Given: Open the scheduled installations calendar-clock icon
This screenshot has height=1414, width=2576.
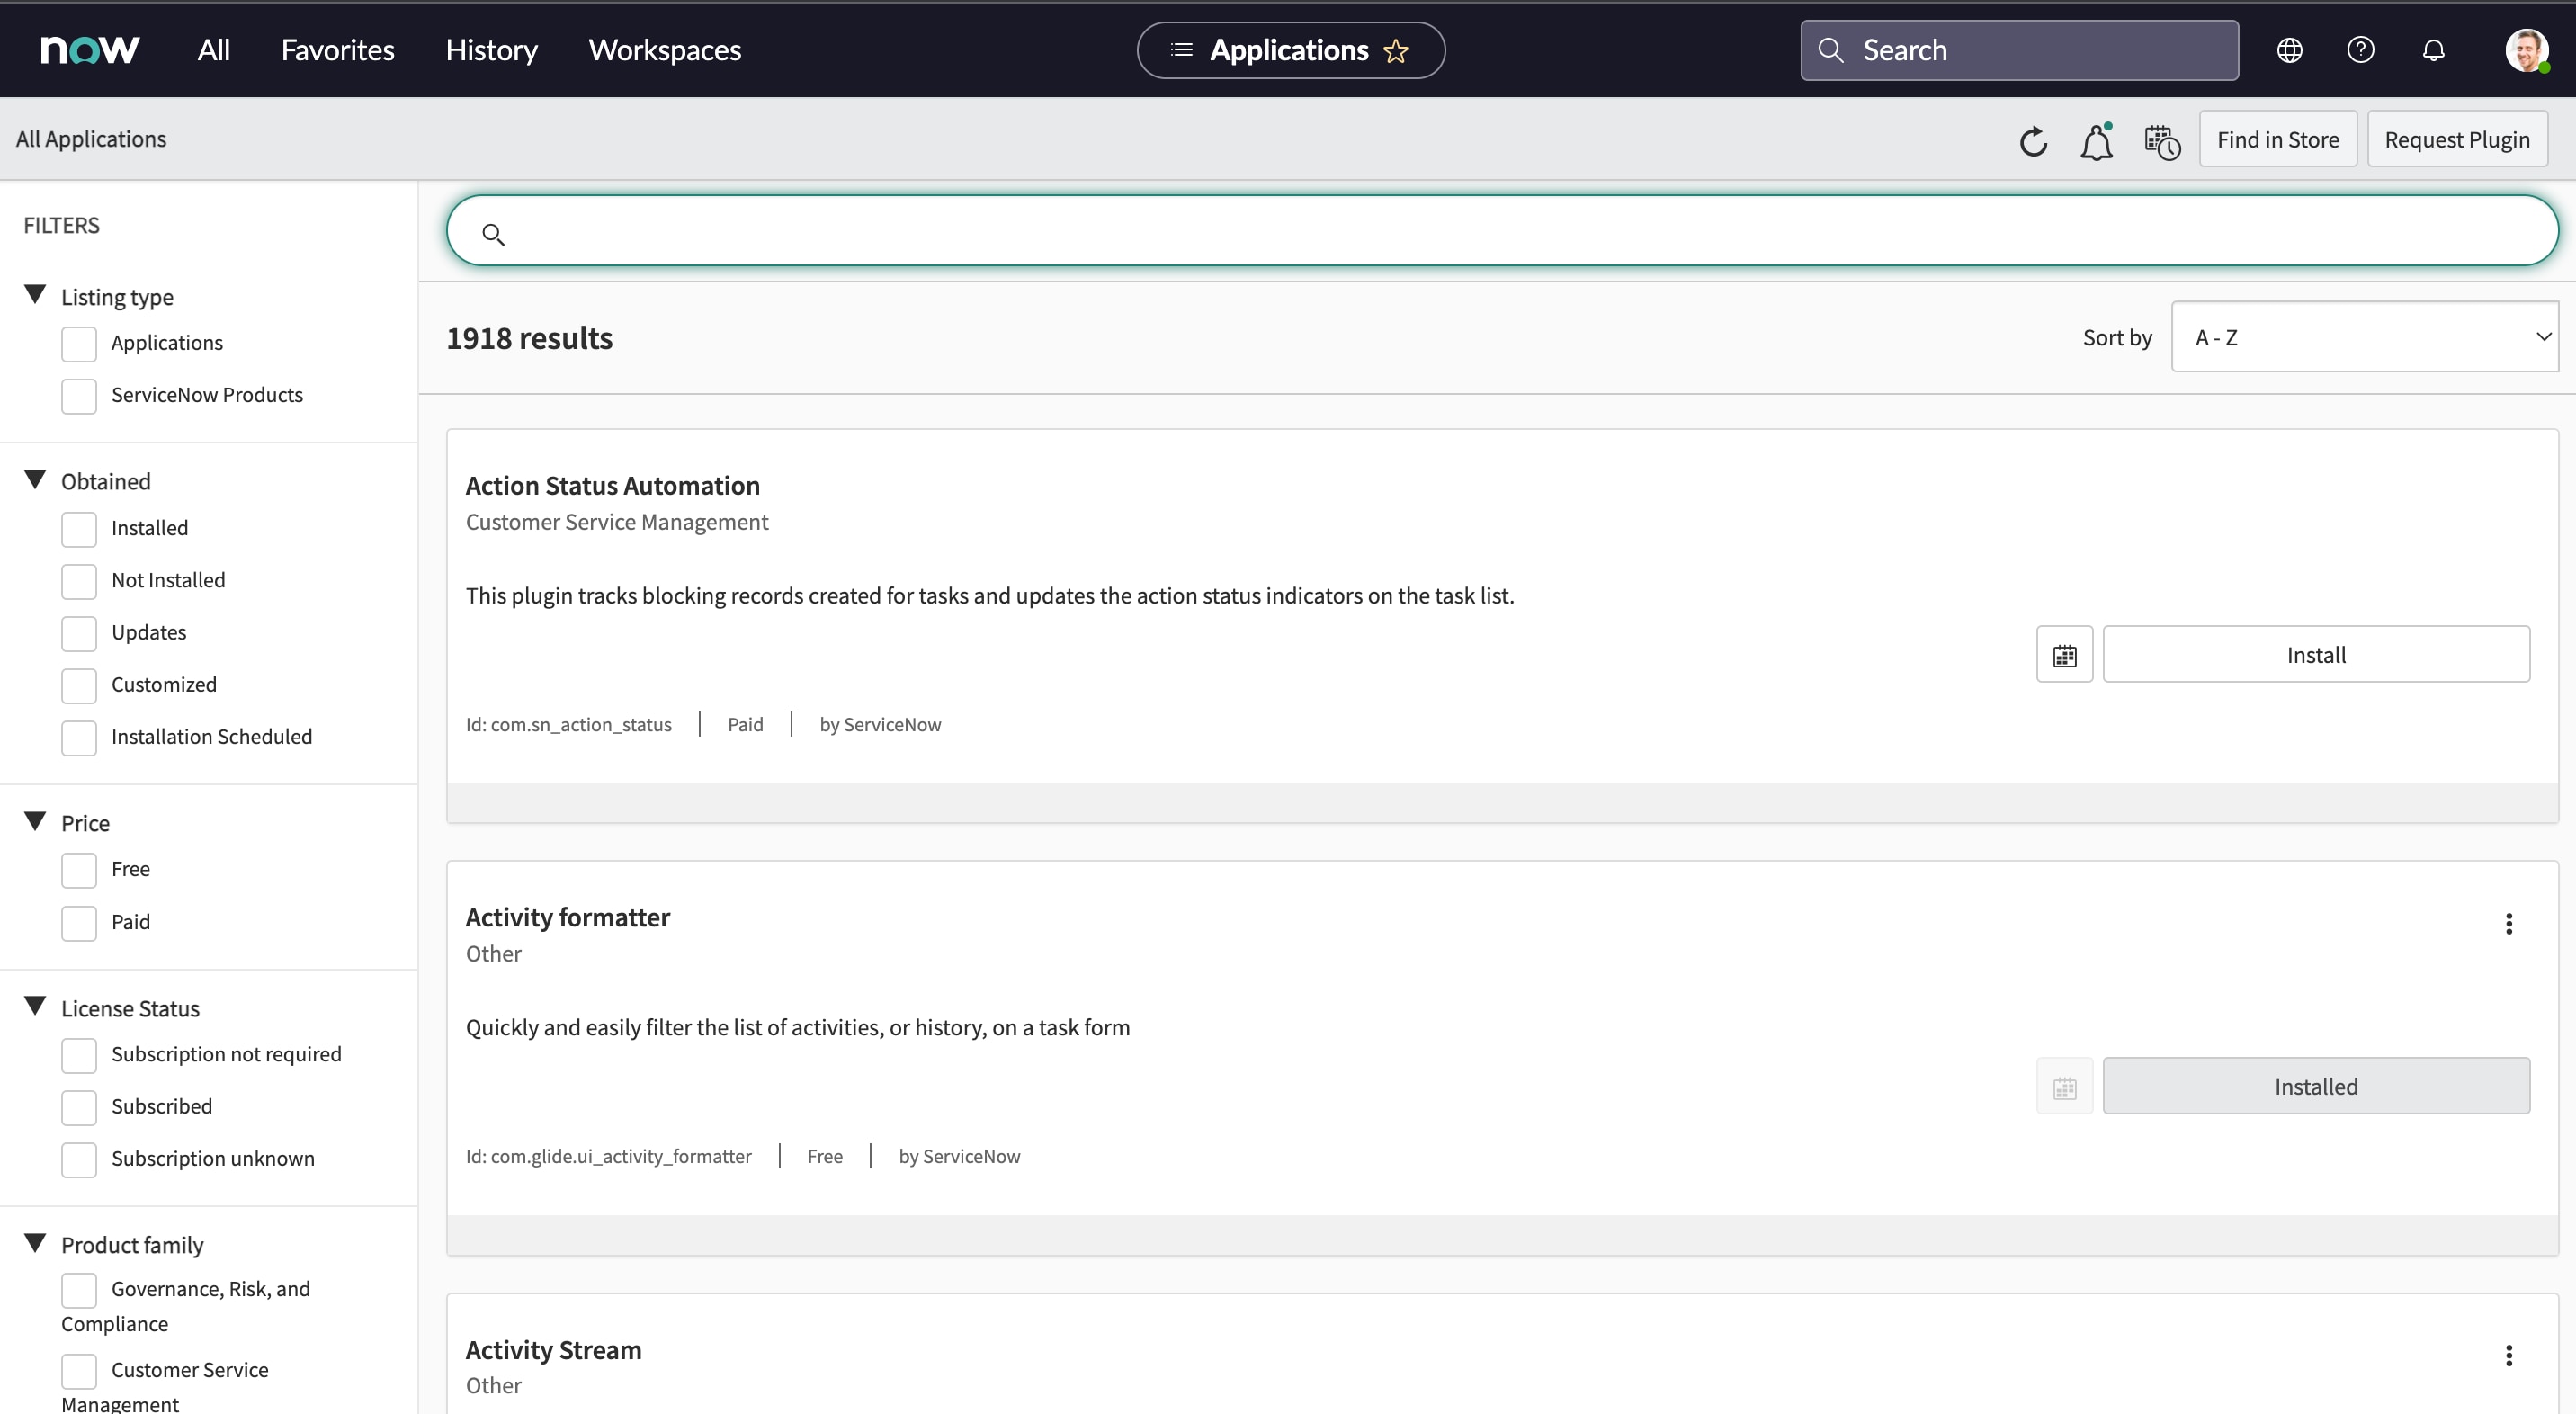Looking at the screenshot, I should point(2161,142).
